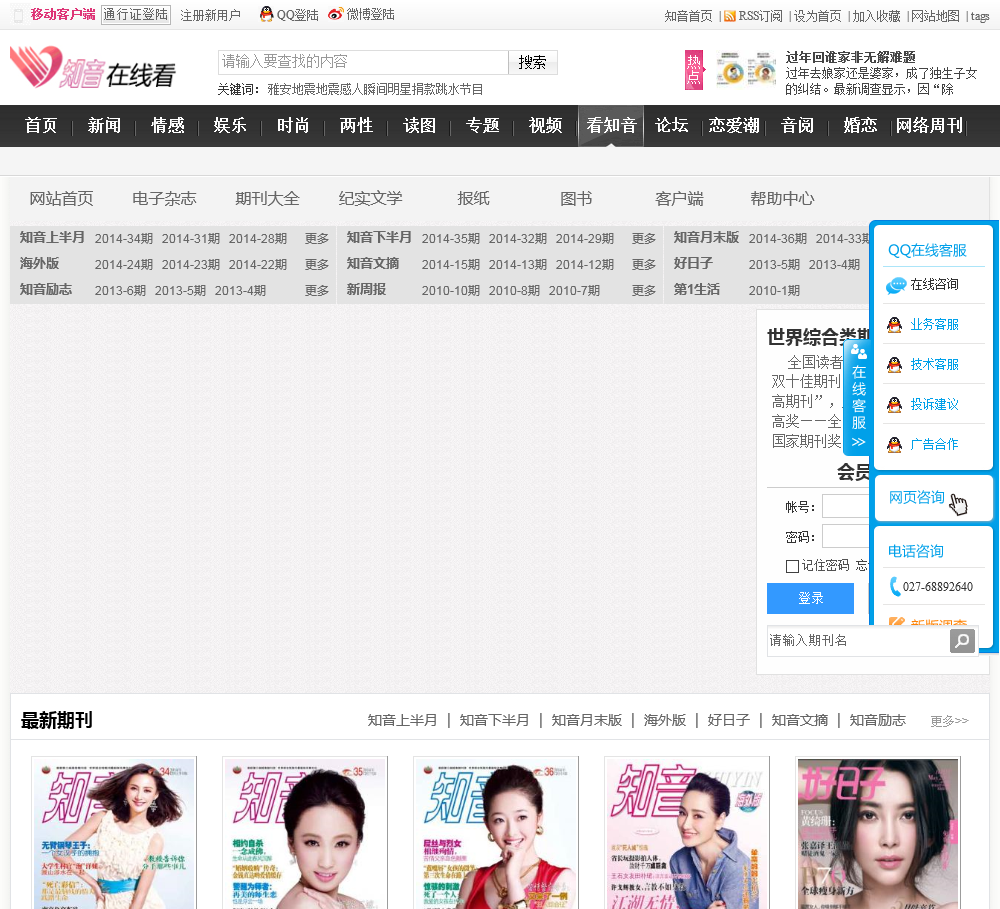Open the 论坛 nav item
Viewport: 1000px width, 909px height.
(672, 126)
